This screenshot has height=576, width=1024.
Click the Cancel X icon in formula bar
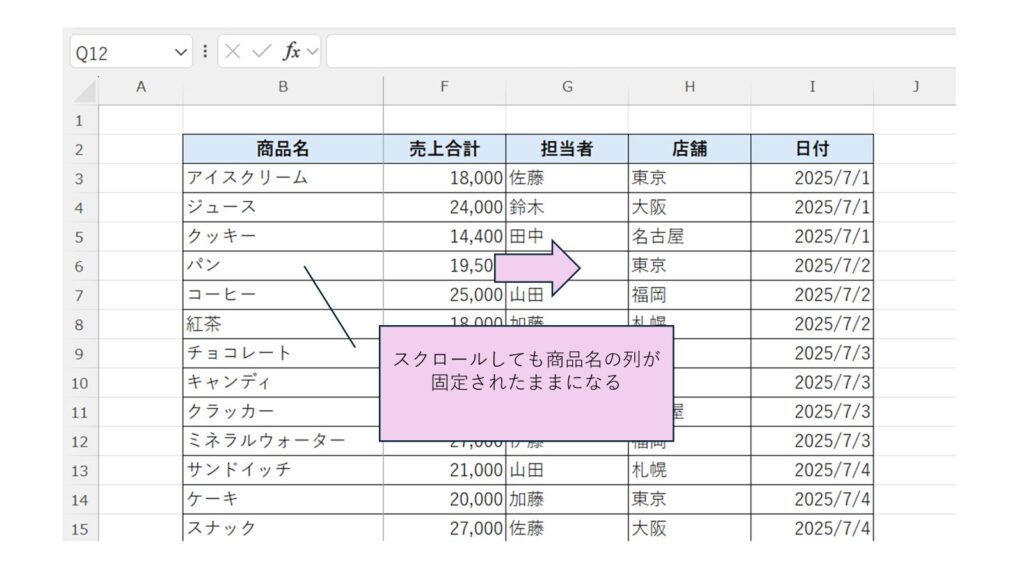click(x=233, y=52)
